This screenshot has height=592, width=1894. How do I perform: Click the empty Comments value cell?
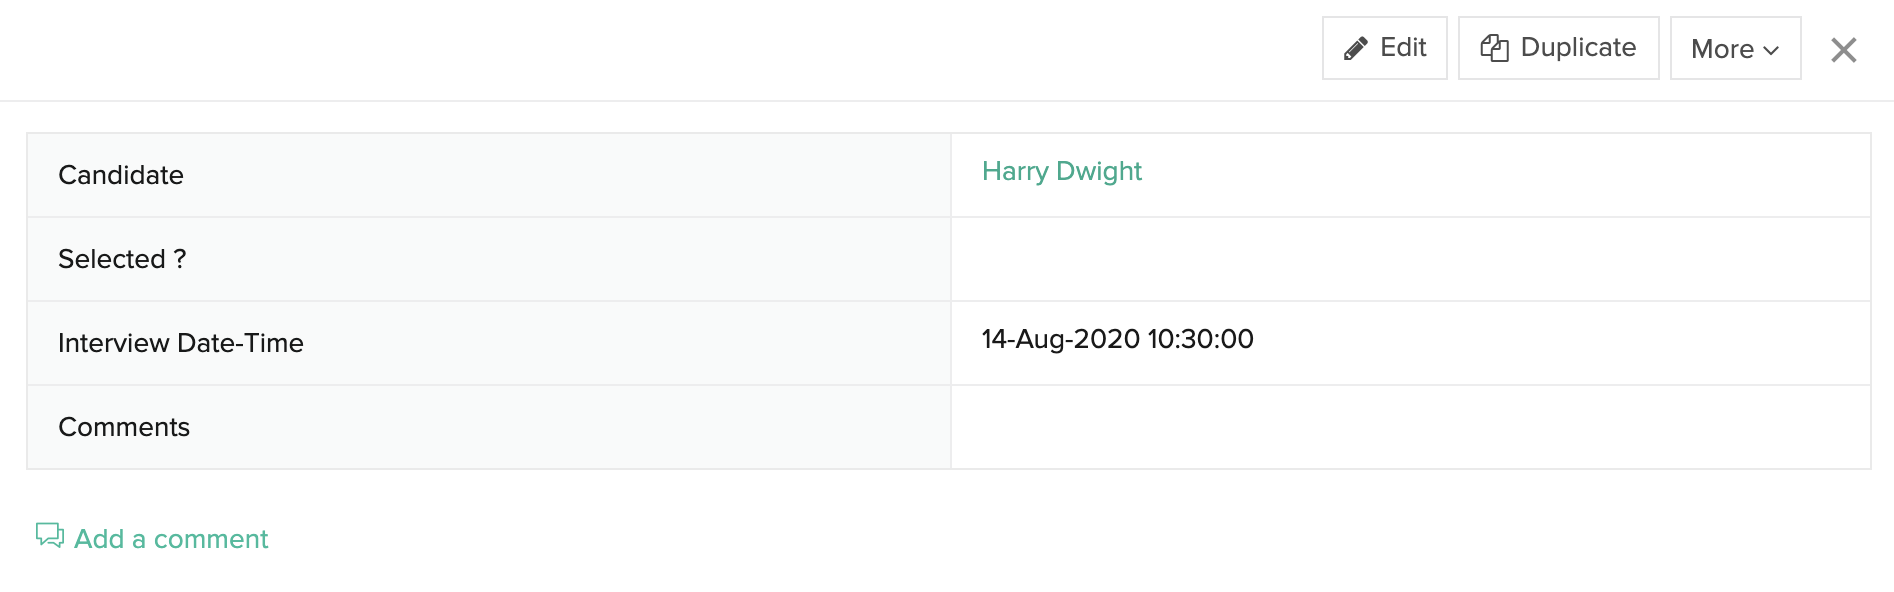[1410, 427]
